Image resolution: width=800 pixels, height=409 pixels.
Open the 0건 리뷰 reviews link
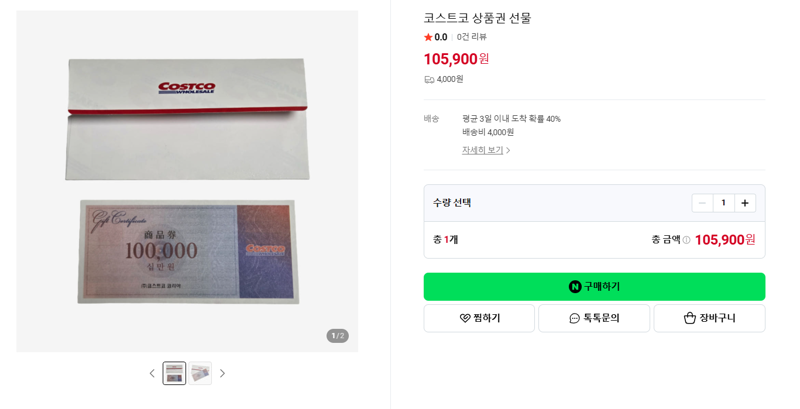click(471, 37)
